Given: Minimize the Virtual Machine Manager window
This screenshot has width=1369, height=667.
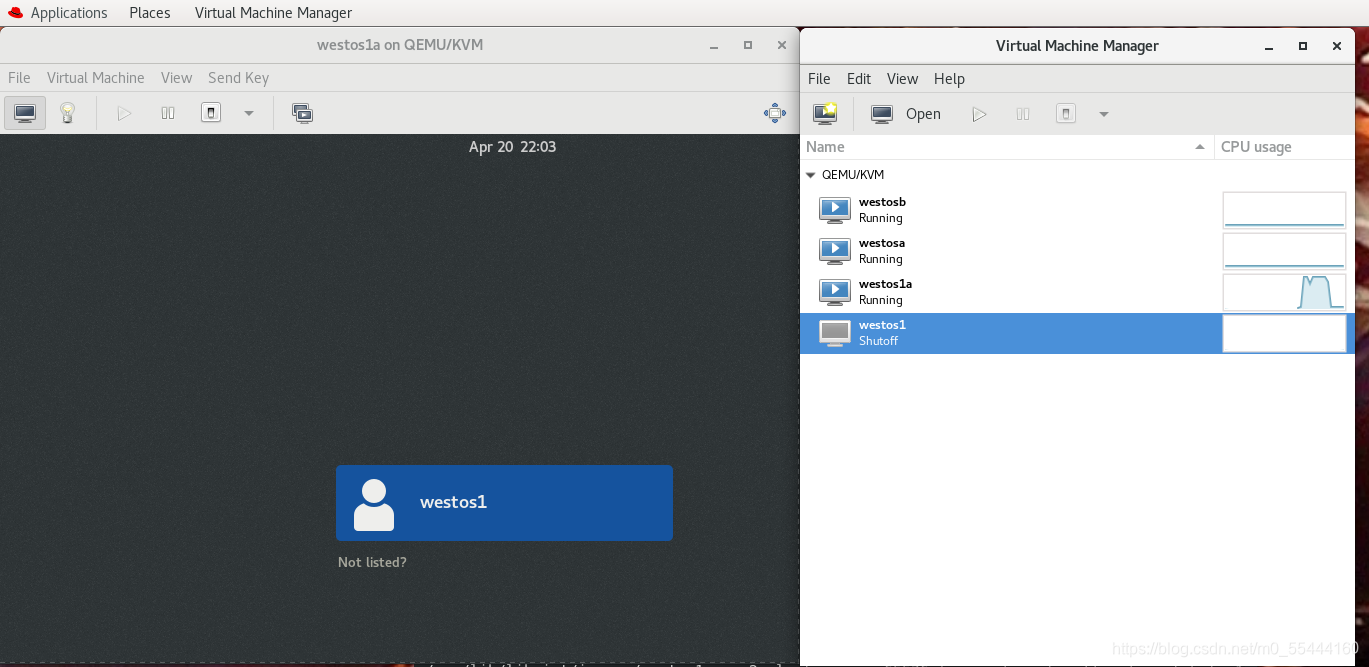Looking at the screenshot, I should tap(1269, 46).
